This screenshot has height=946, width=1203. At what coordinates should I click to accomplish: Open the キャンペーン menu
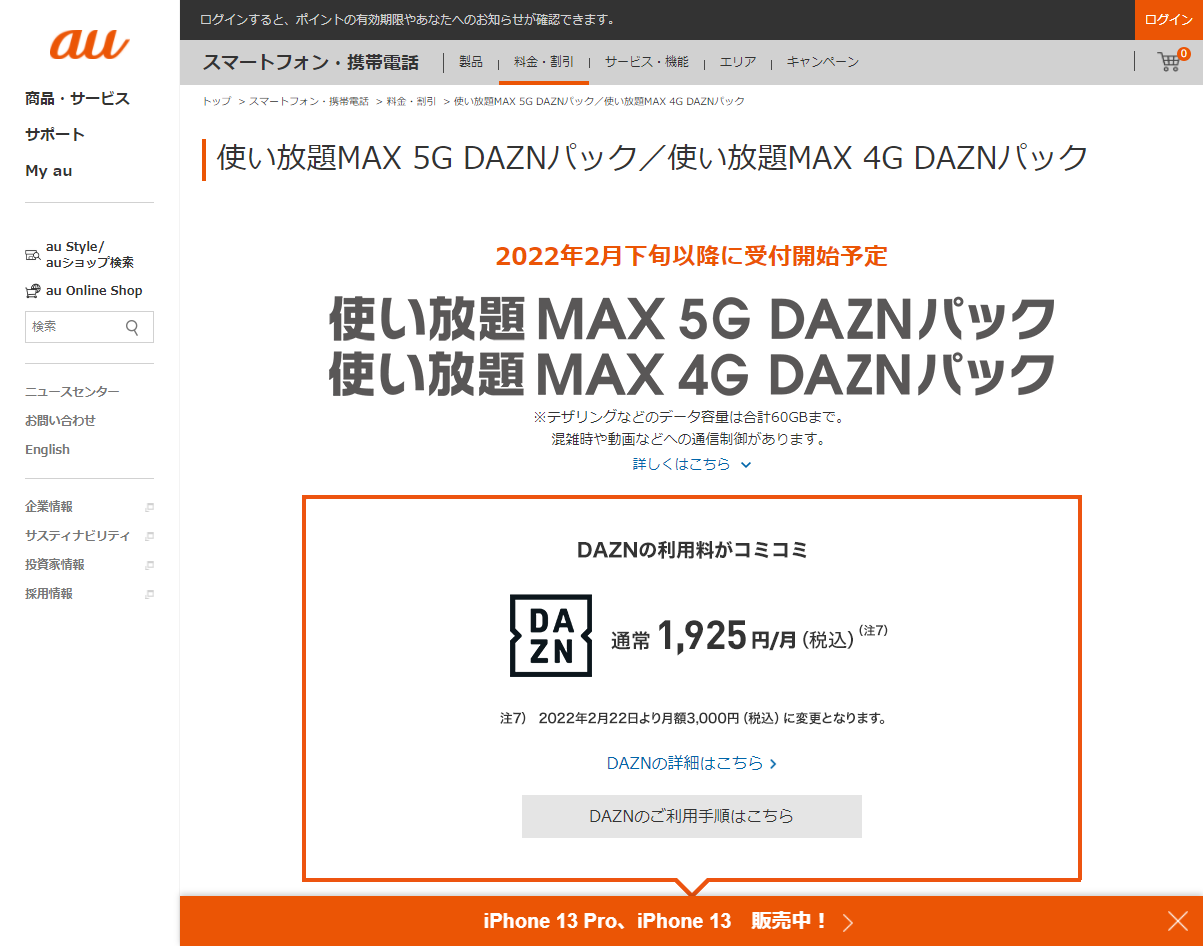(x=822, y=62)
